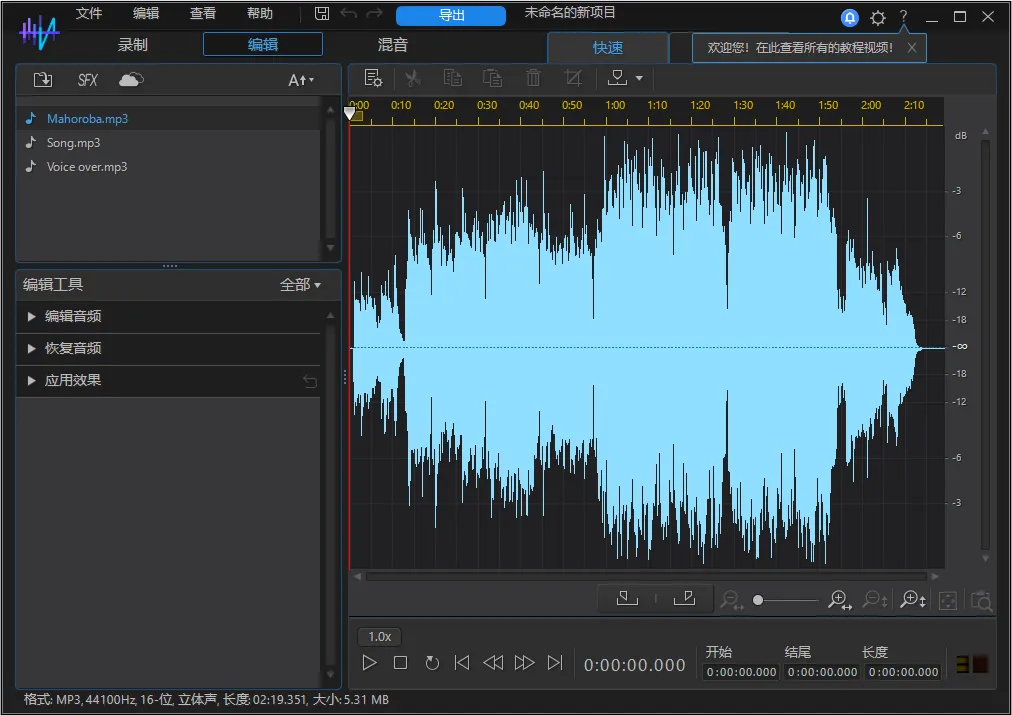Click the cloud download icon
The width and height of the screenshot is (1012, 715).
(x=131, y=80)
